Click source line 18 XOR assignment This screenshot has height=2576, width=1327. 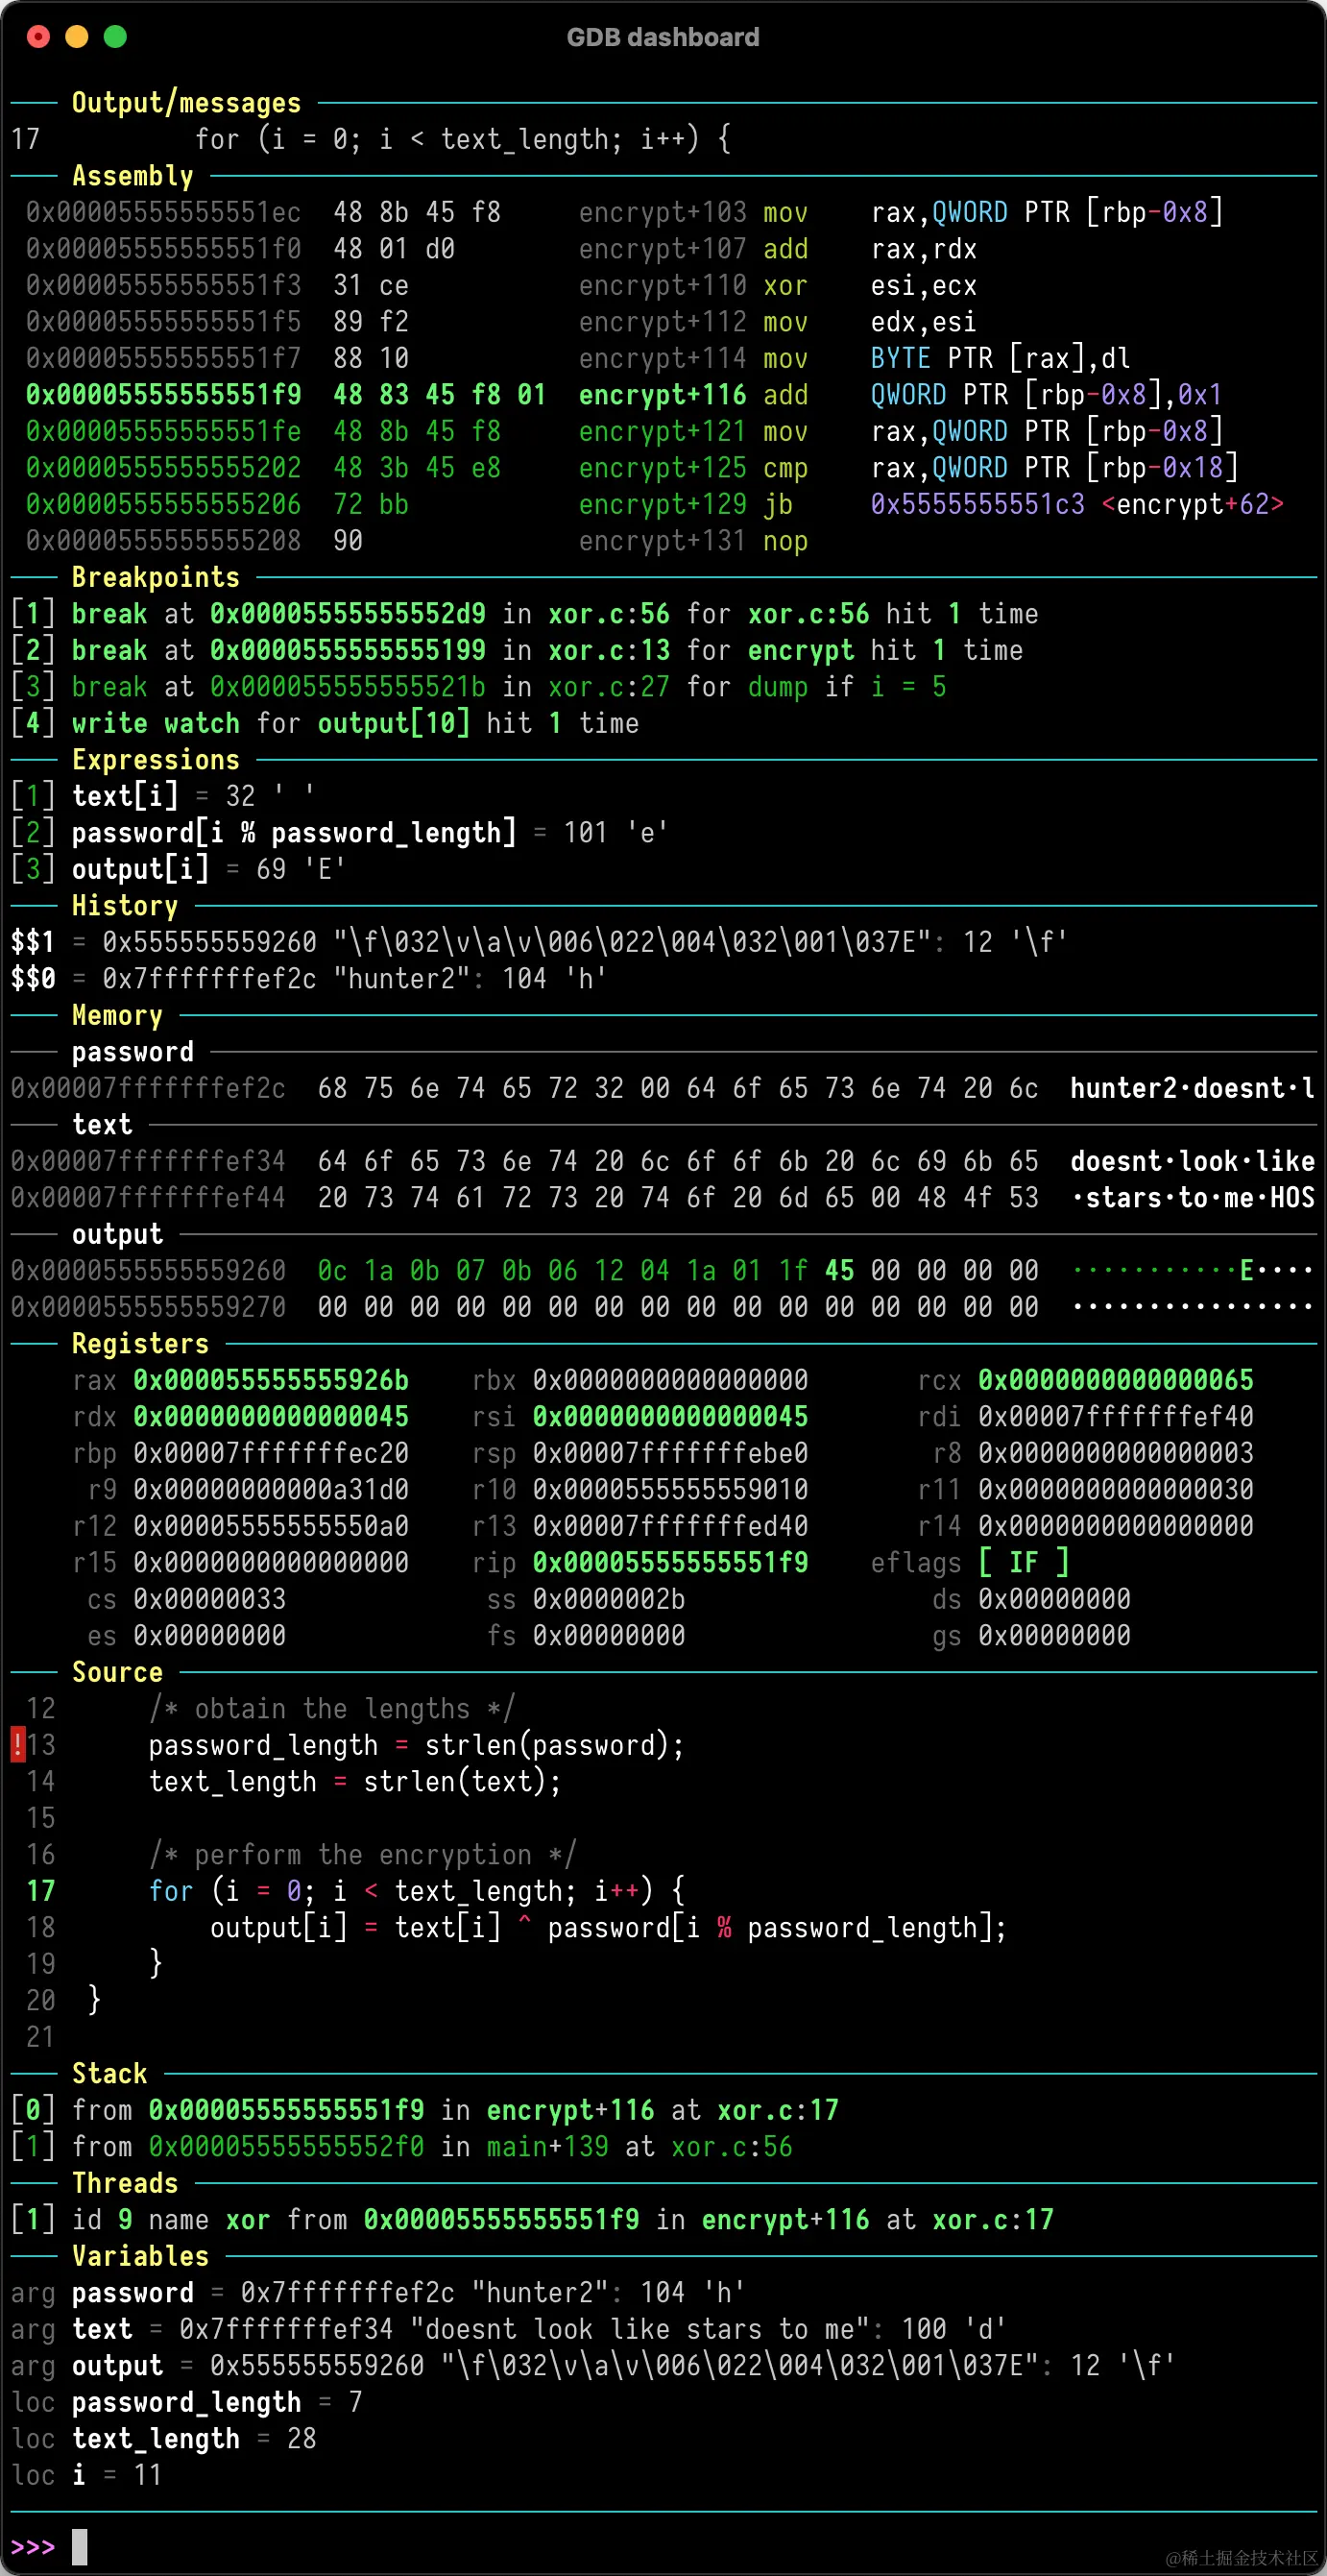click(609, 1928)
